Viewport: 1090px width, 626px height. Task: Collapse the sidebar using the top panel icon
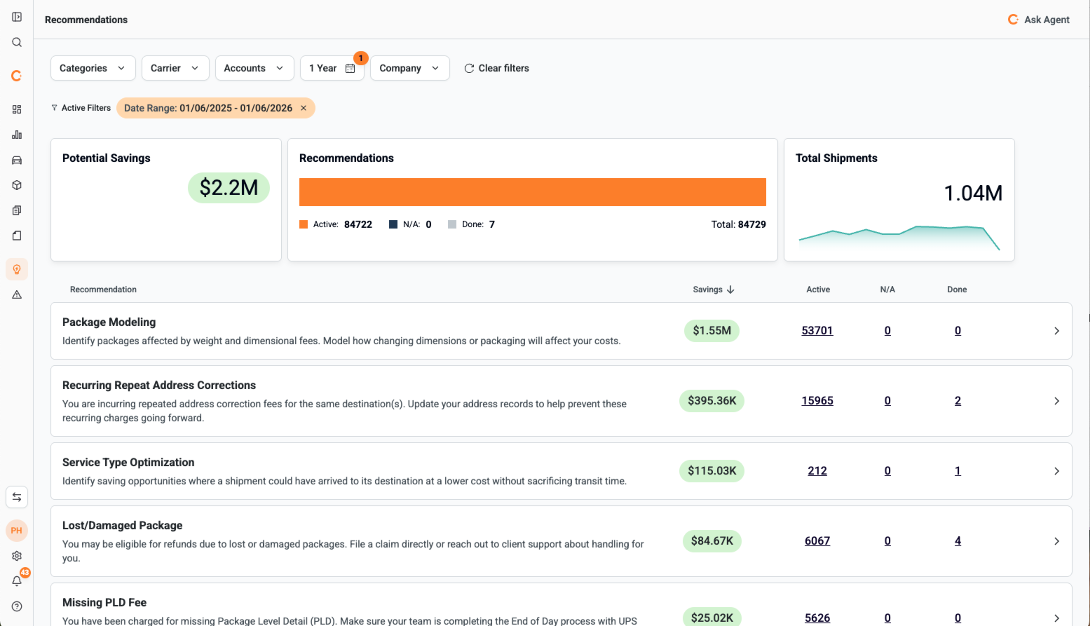click(16, 17)
